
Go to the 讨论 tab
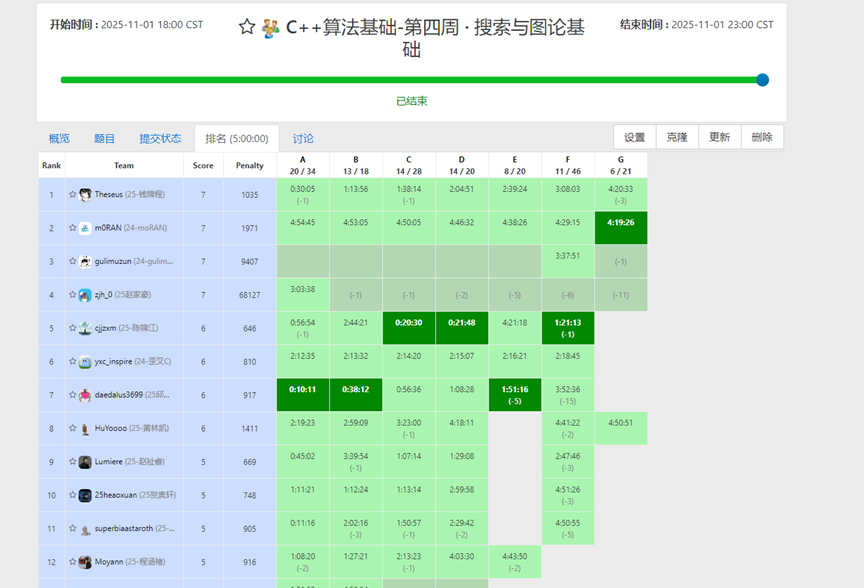click(x=303, y=138)
